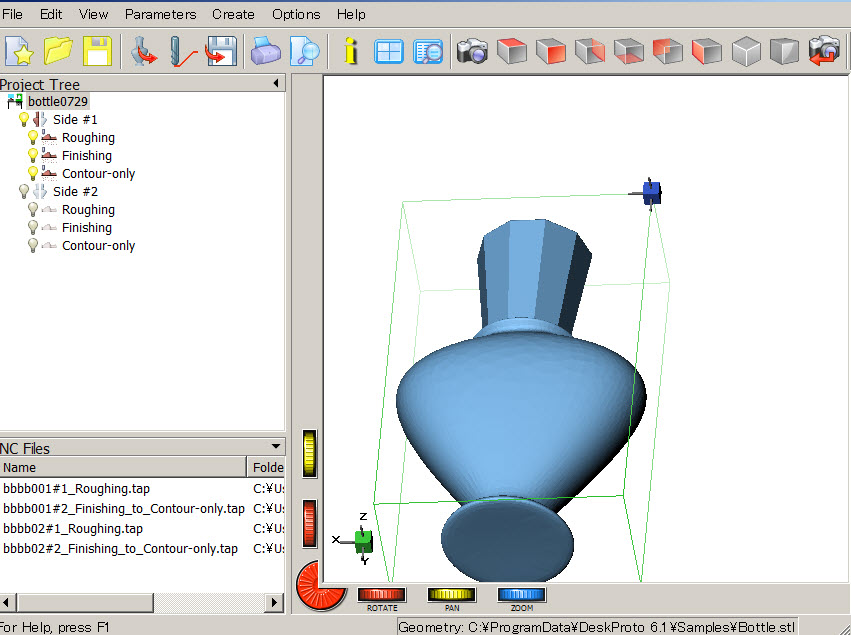
Task: Open the Edit menu
Action: pos(51,14)
